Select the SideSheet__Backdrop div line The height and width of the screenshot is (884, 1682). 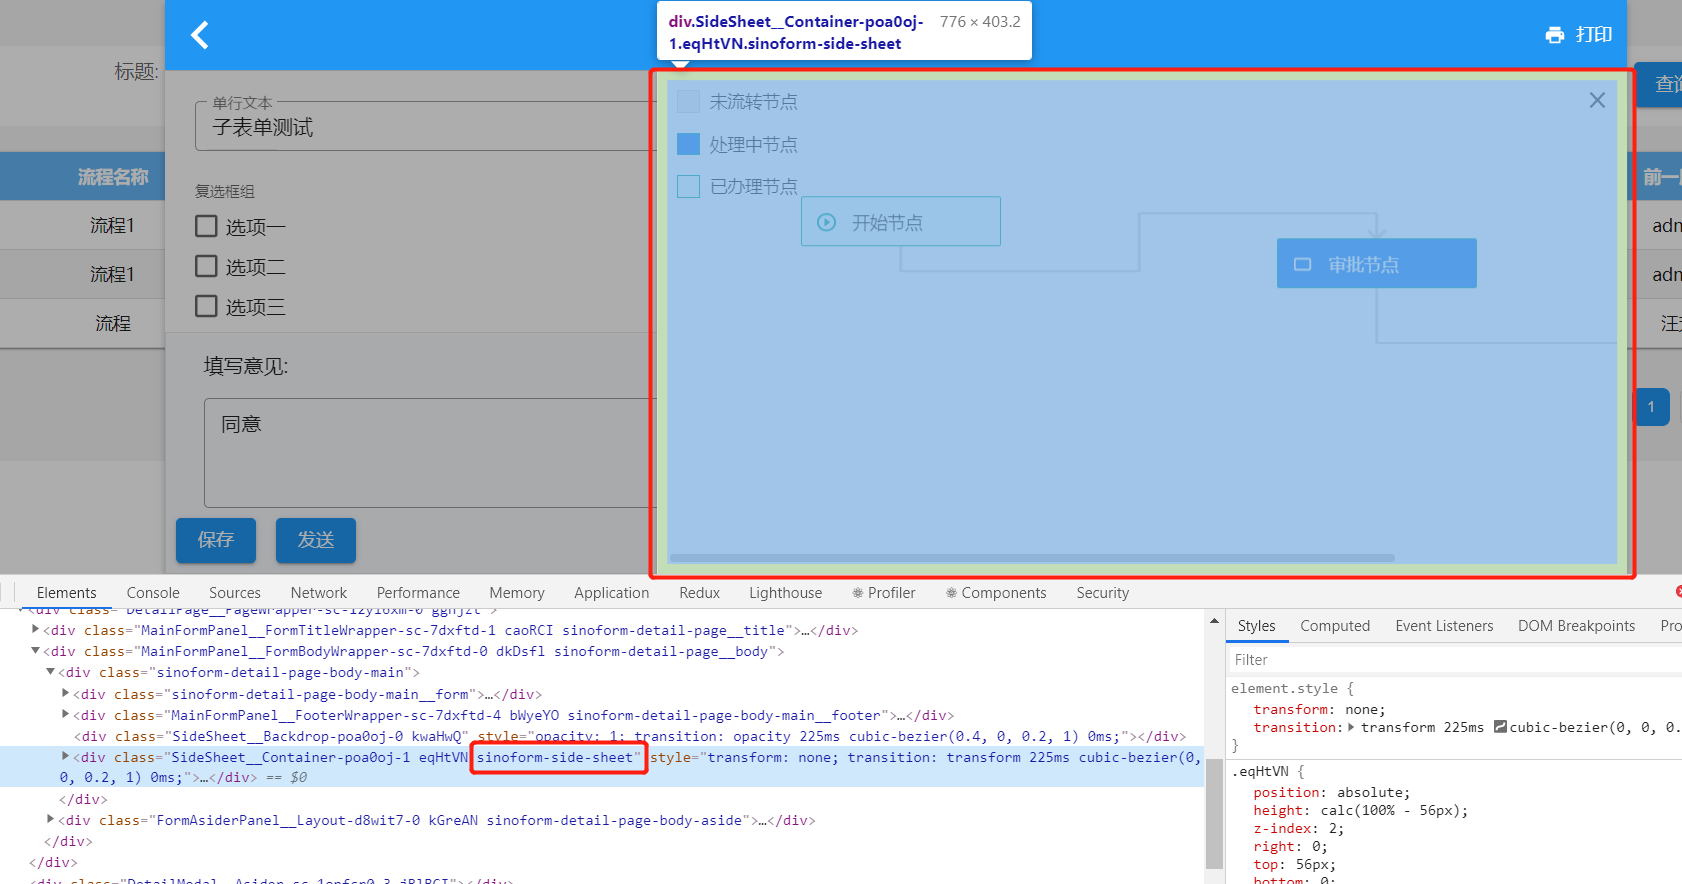(x=630, y=736)
